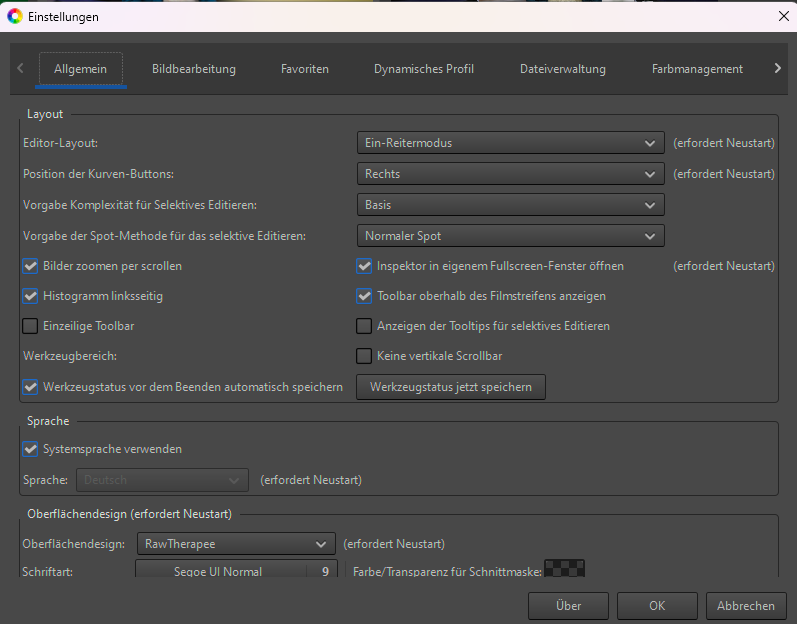Enable 'Einzeilige Toolbar' checkbox
Image resolution: width=797 pixels, height=624 pixels.
point(30,326)
